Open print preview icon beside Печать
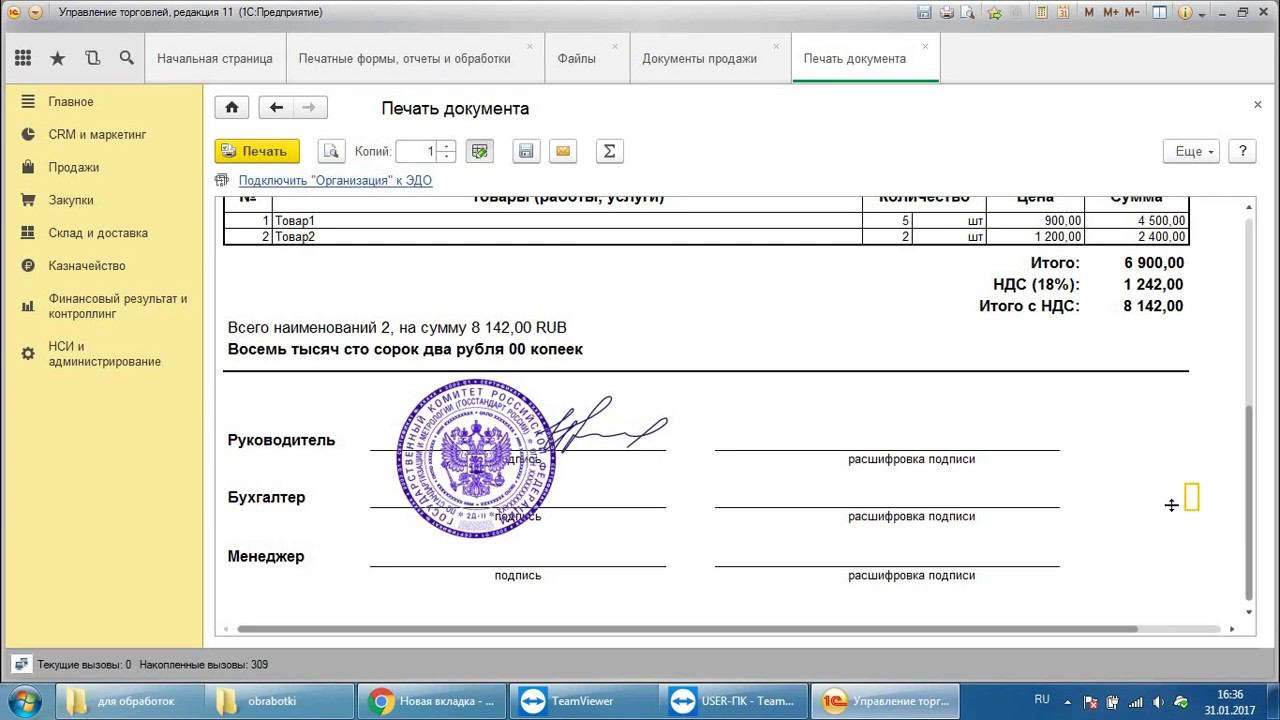The image size is (1280, 720). [x=331, y=151]
